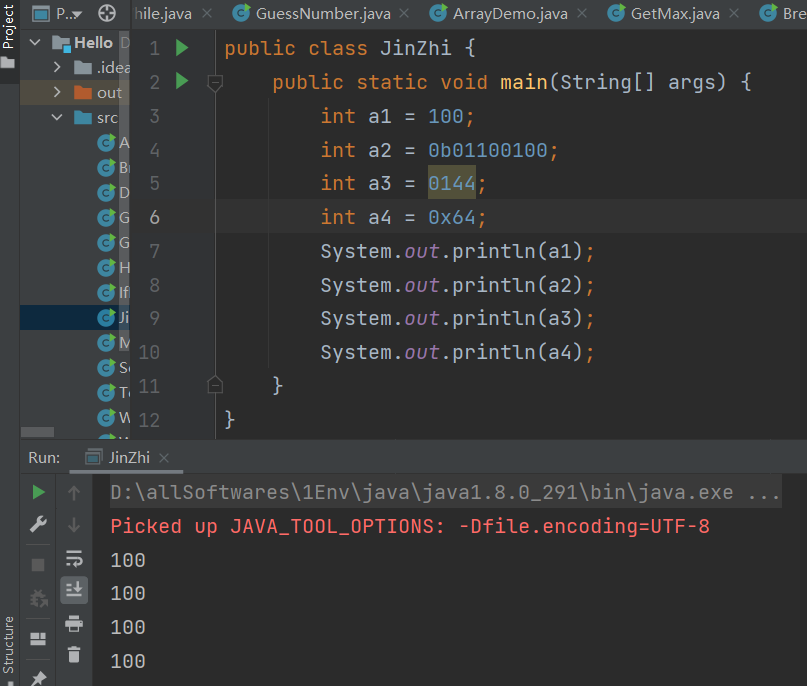The image size is (807, 686).
Task: Click the print console output icon
Action: tap(74, 623)
